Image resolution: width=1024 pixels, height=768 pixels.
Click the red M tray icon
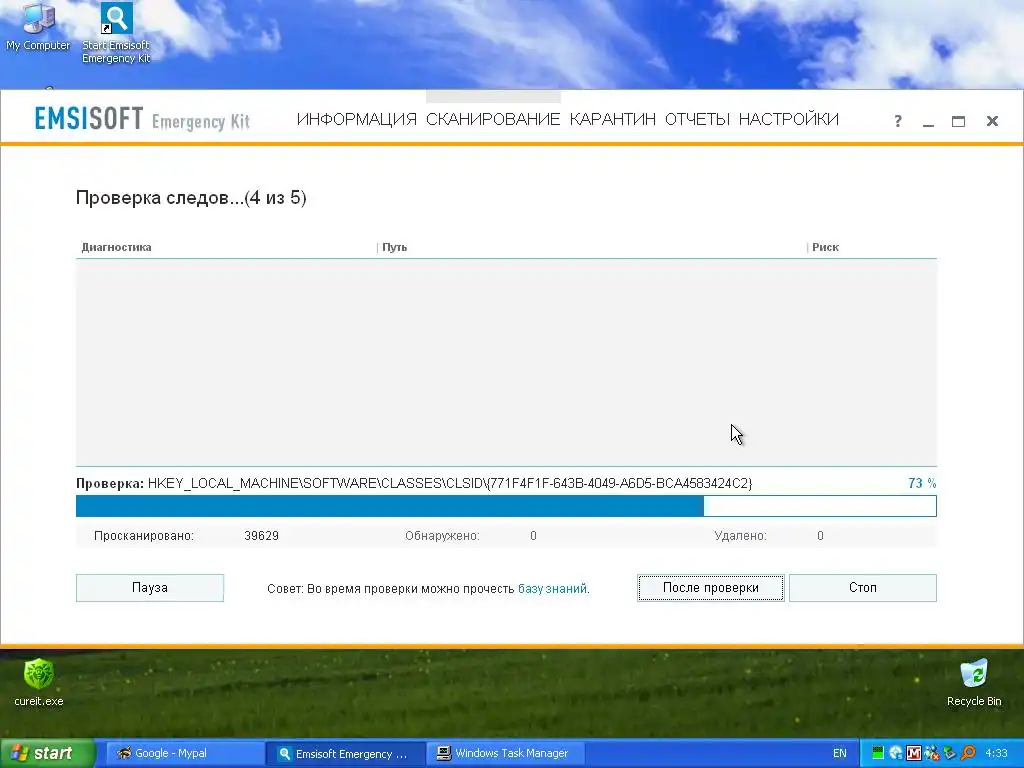[x=914, y=753]
